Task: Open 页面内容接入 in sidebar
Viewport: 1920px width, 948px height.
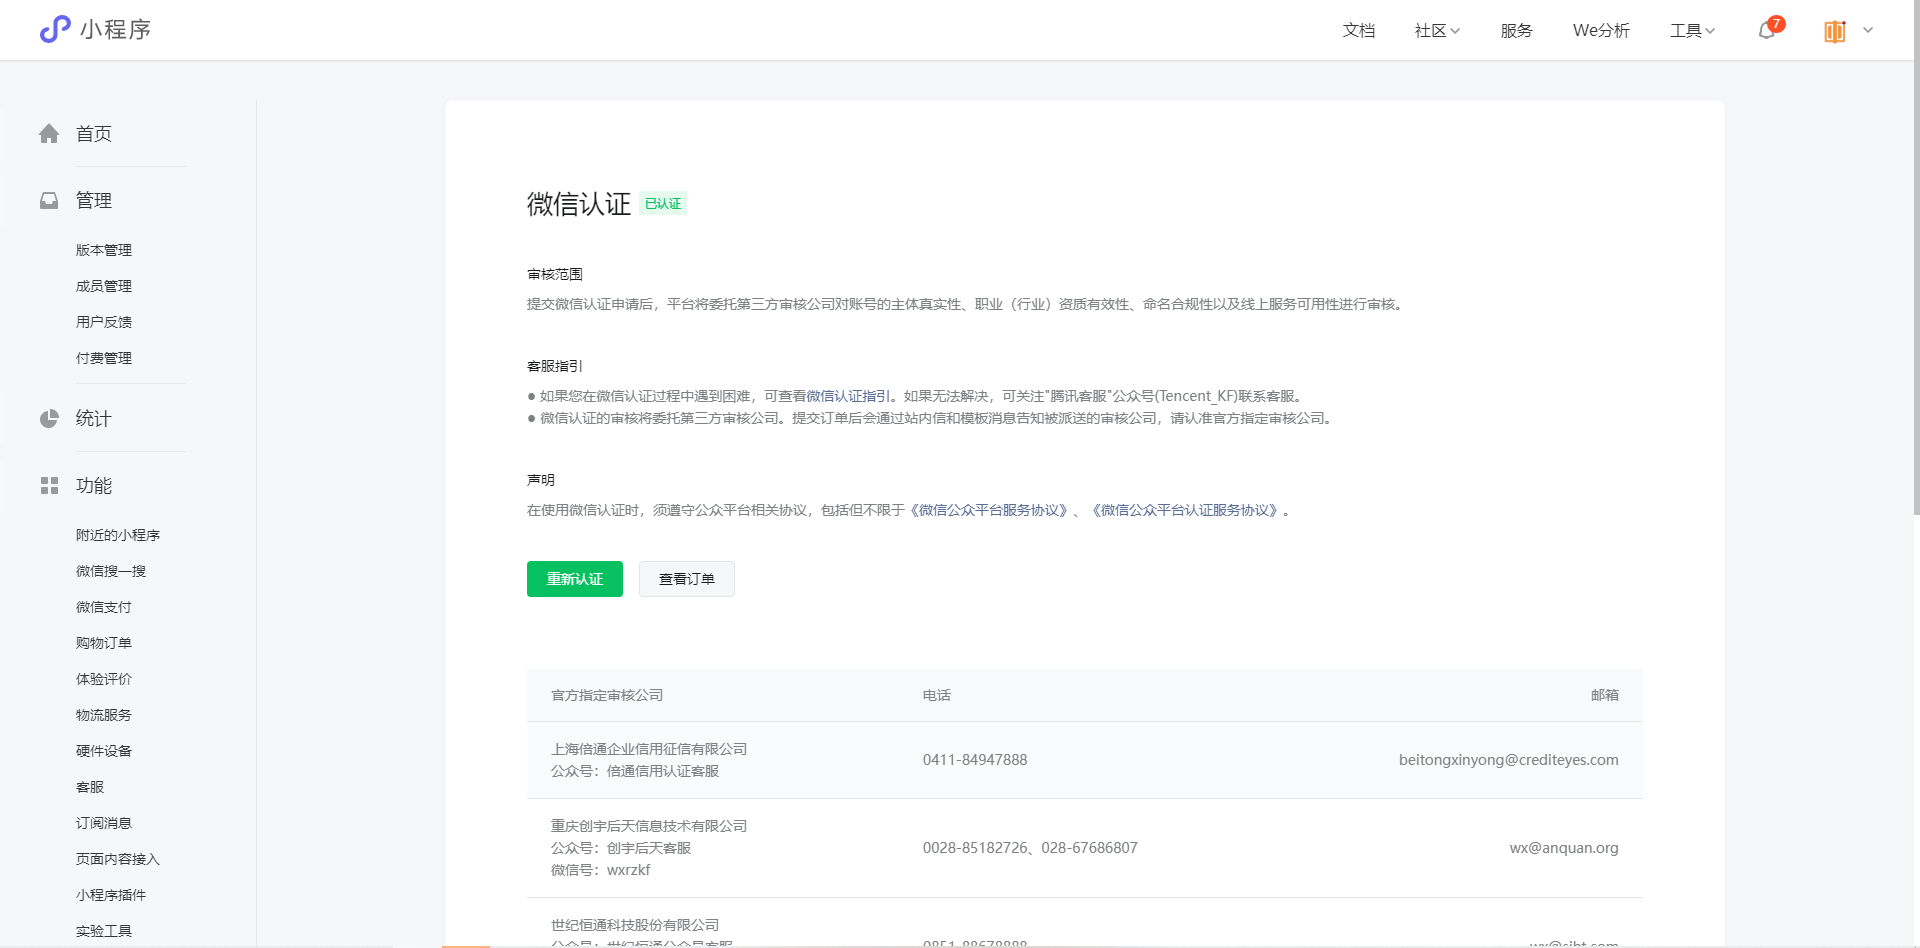Action: click(118, 859)
